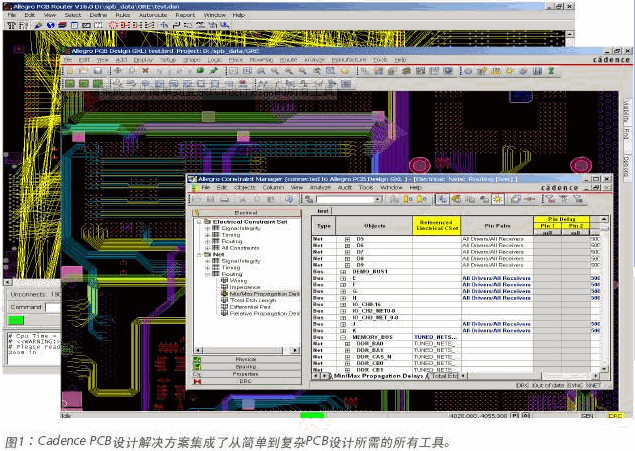Viewport: 635px width, 451px height.
Task: Click the DRC button in left panel
Action: click(x=246, y=381)
